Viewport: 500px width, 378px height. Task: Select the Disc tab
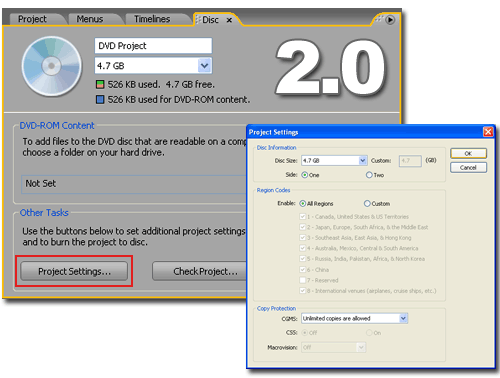click(210, 20)
